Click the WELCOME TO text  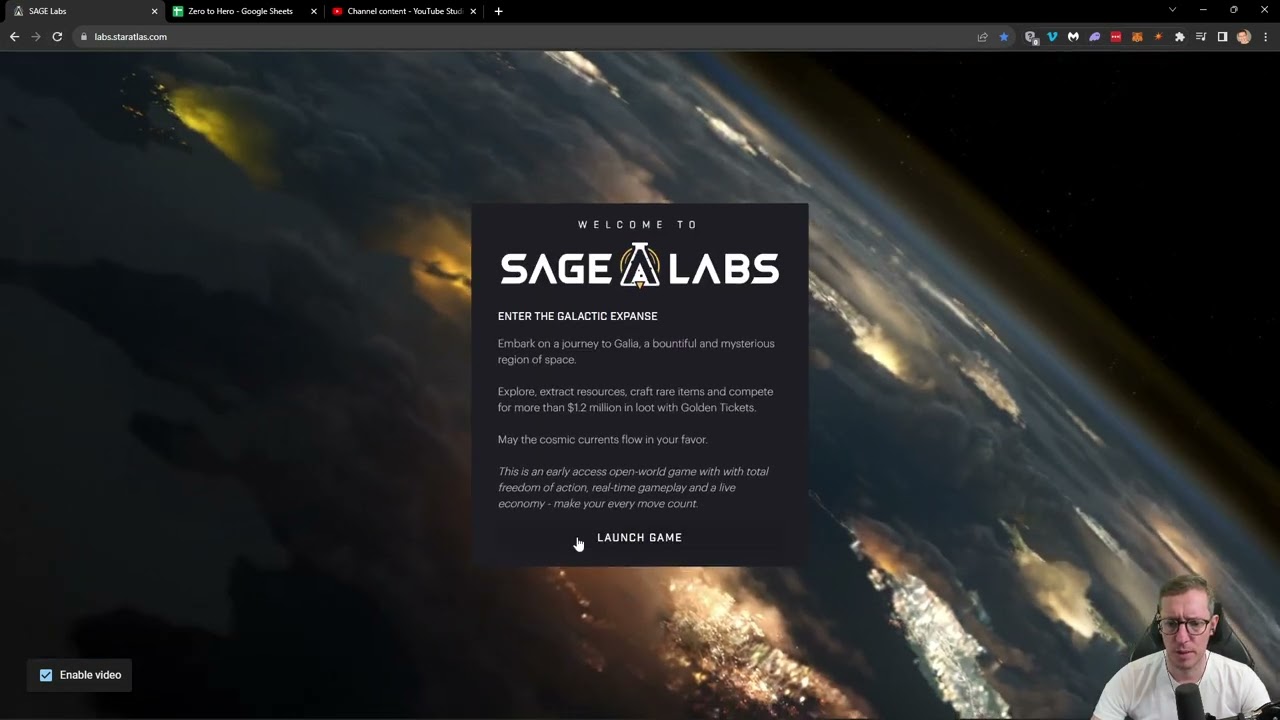[639, 225]
